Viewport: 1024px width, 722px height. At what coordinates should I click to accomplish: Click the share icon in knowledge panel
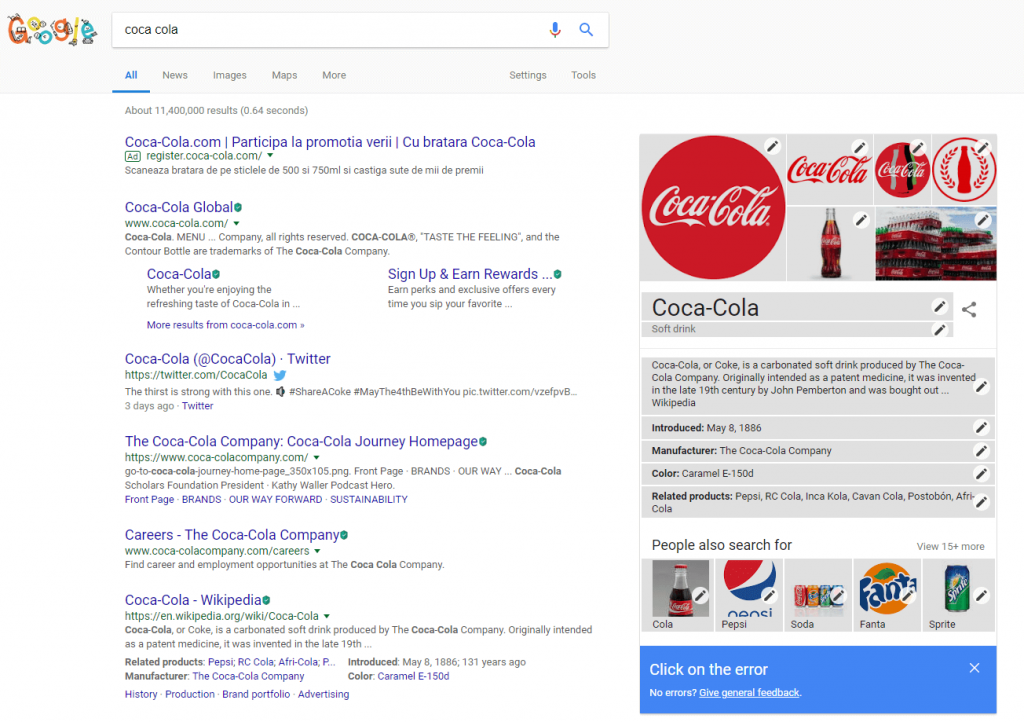pos(969,309)
